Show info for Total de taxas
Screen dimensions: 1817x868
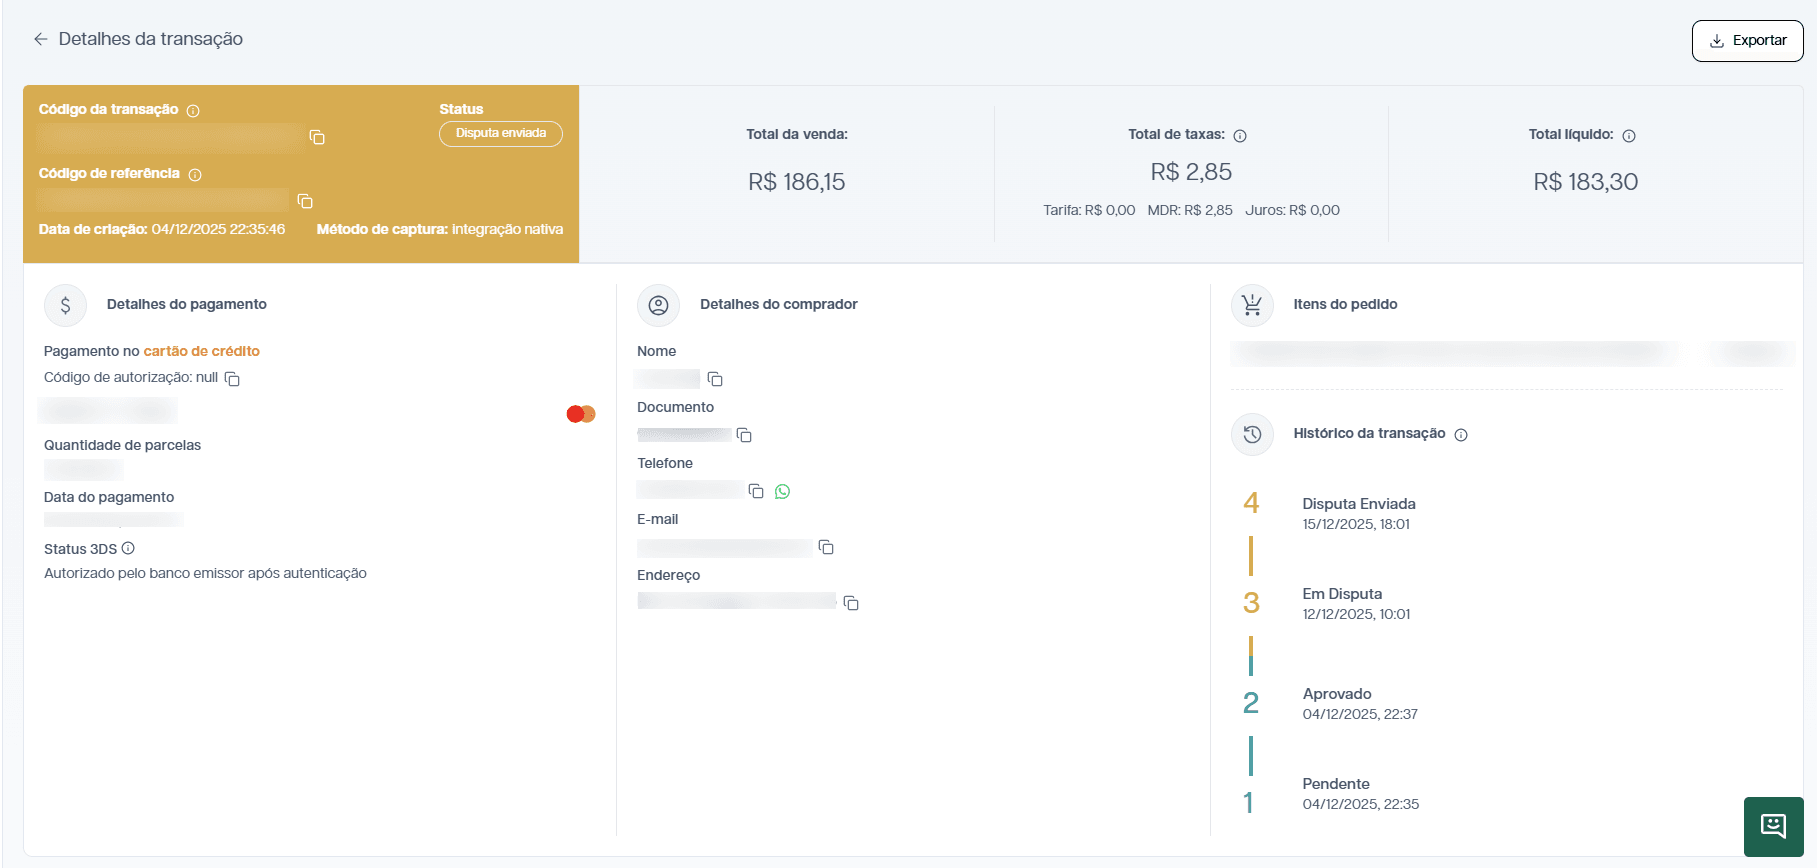pos(1240,136)
